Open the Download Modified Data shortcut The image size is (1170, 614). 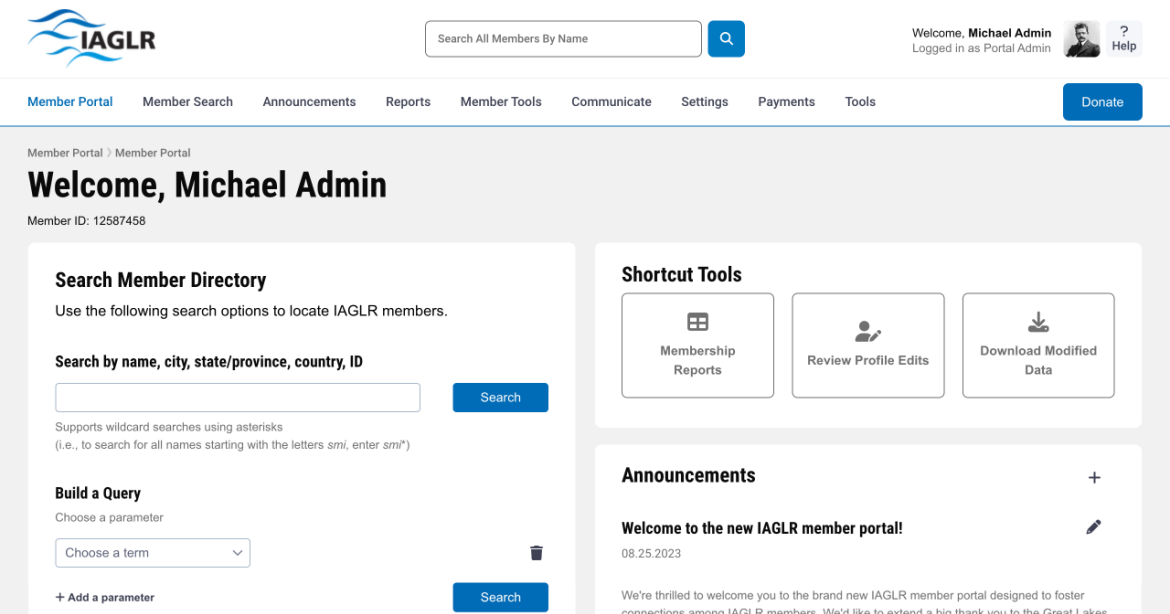(1038, 345)
